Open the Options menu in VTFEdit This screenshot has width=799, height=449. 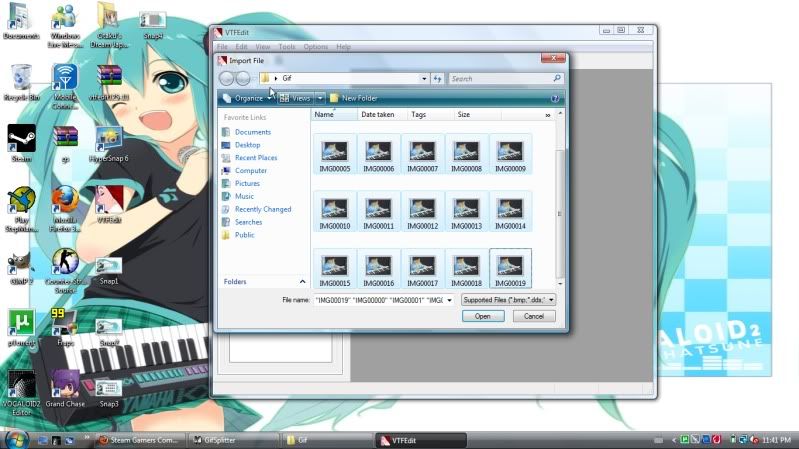point(315,47)
